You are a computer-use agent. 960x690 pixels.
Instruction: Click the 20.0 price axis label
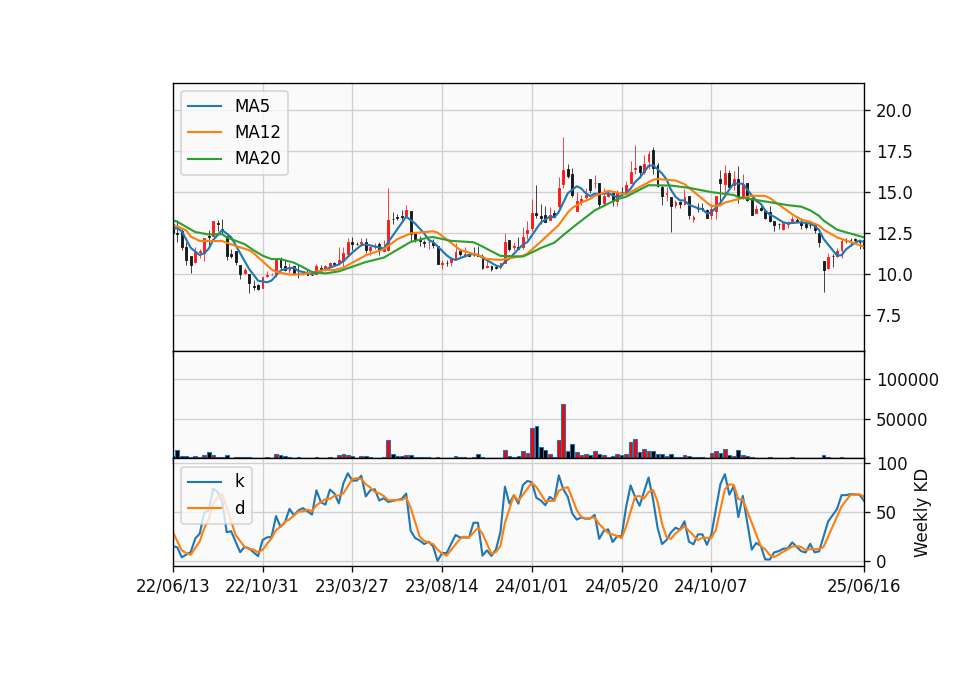pos(894,111)
